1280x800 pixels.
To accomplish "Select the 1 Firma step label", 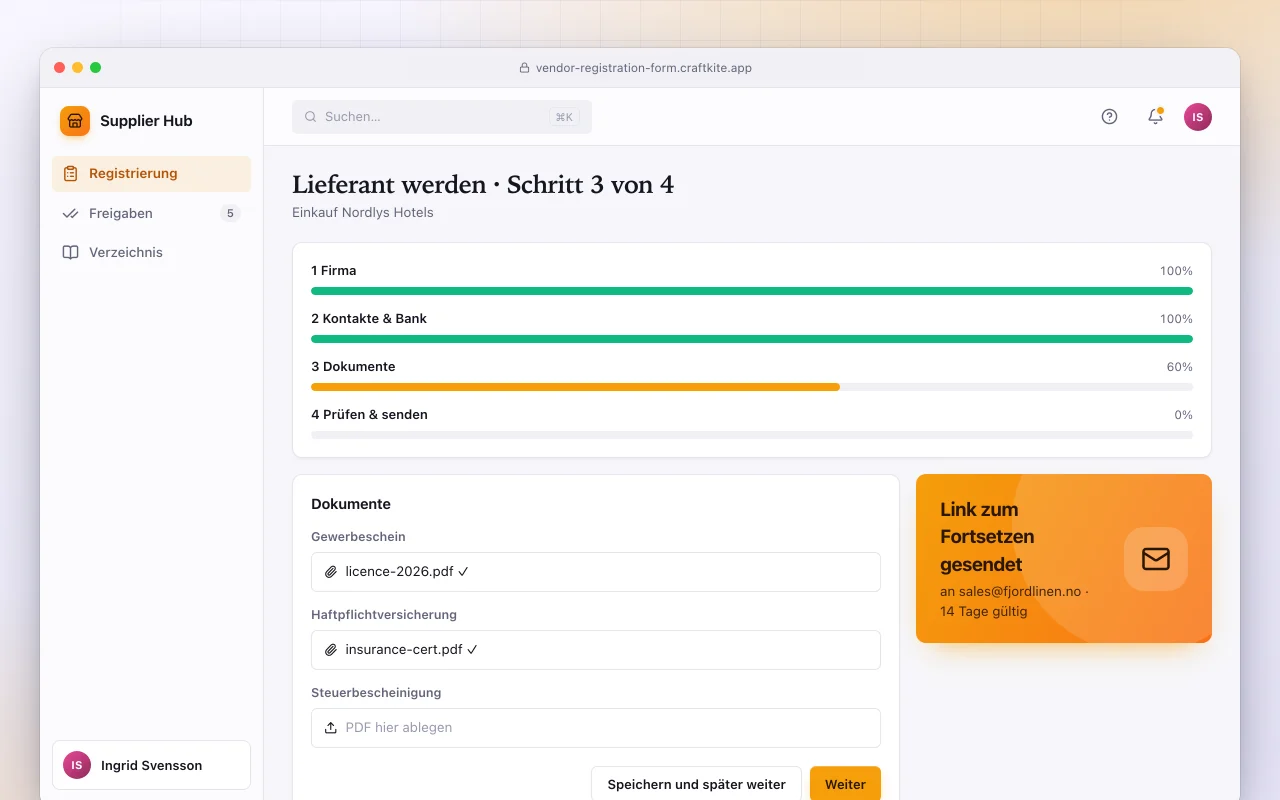I will tap(334, 271).
